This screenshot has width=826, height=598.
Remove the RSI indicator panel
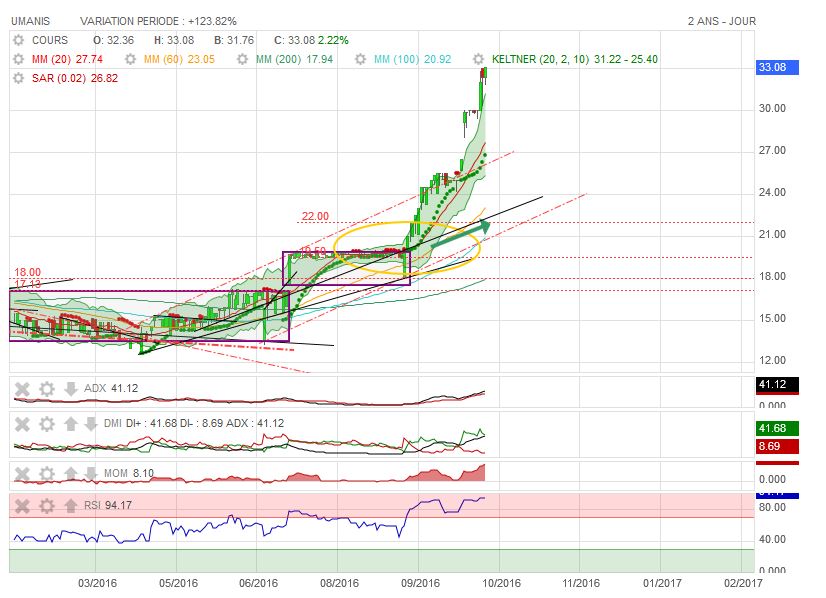point(22,506)
